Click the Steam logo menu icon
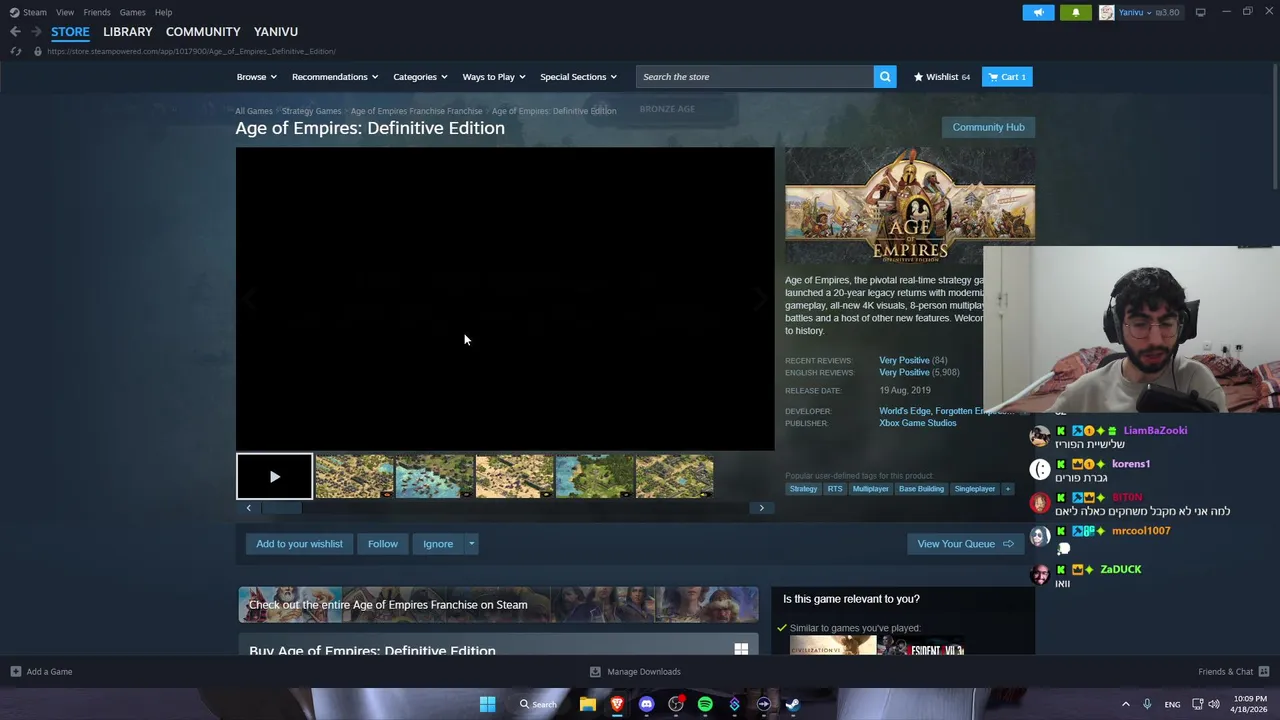This screenshot has height=720, width=1280. [14, 12]
